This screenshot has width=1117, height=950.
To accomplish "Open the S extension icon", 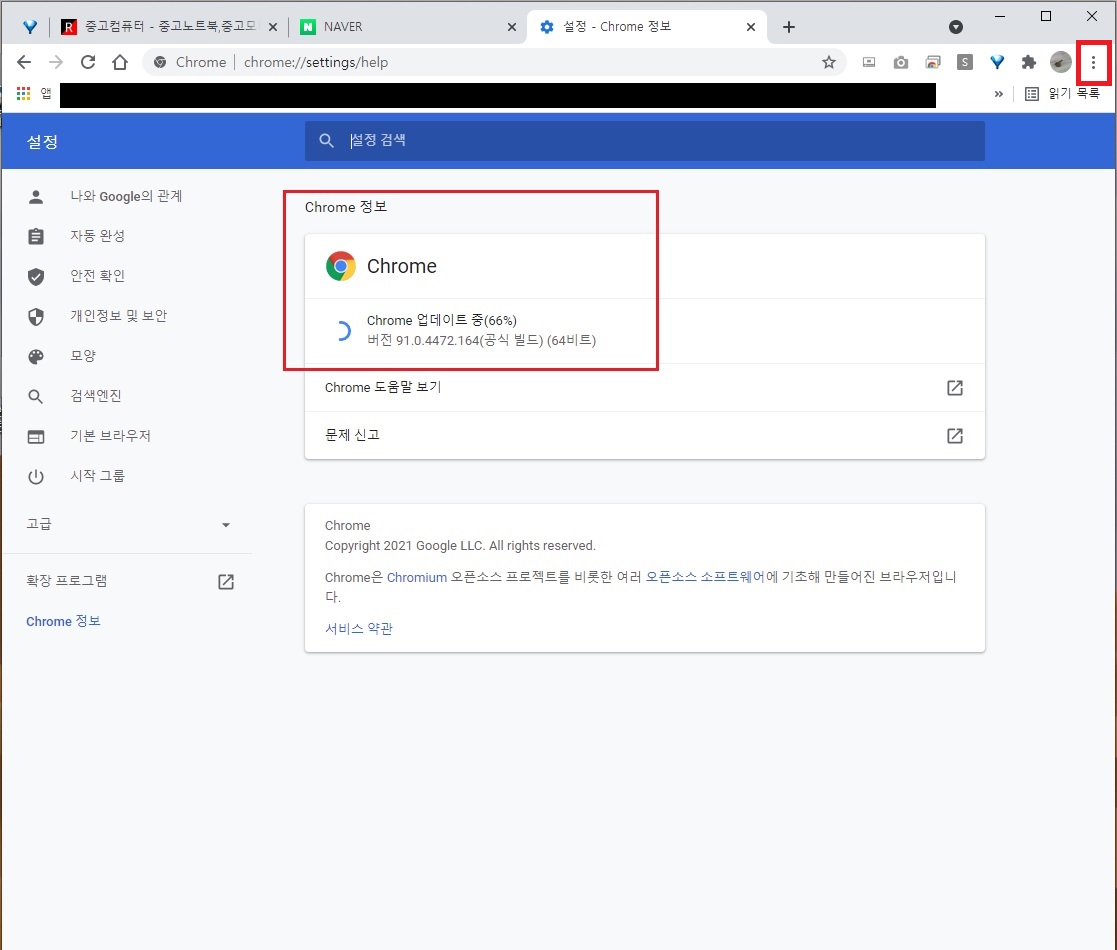I will click(965, 62).
